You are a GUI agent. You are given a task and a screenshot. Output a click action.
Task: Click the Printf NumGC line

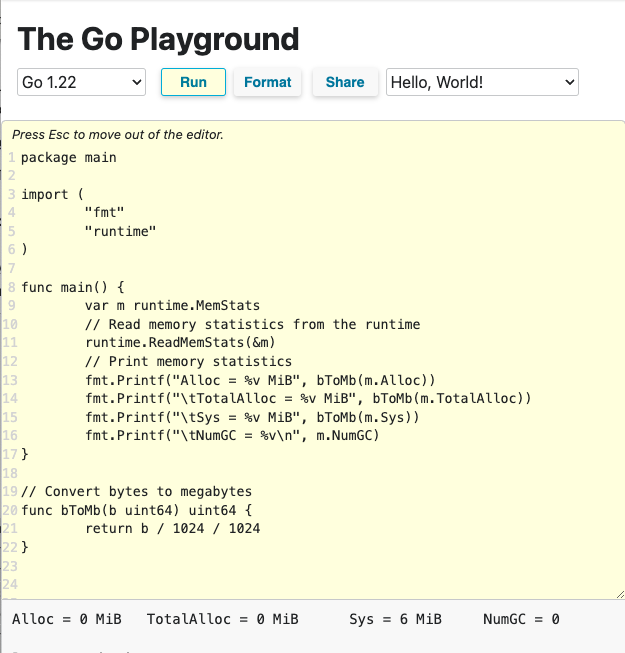pos(232,435)
